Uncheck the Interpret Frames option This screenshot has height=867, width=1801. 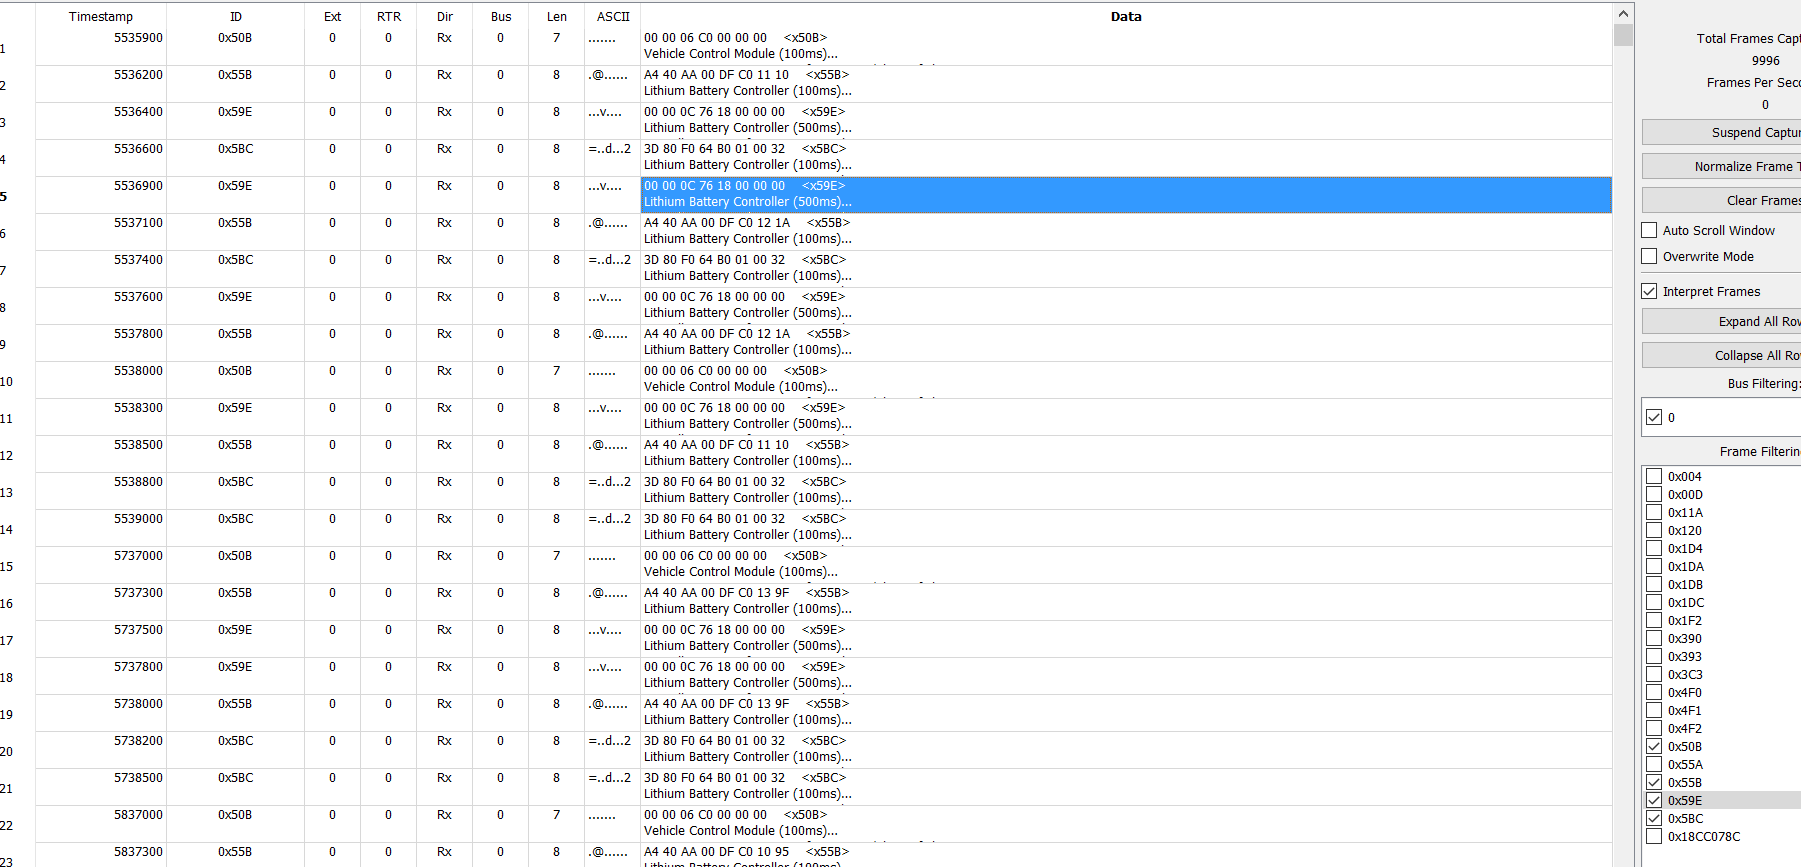coord(1650,292)
